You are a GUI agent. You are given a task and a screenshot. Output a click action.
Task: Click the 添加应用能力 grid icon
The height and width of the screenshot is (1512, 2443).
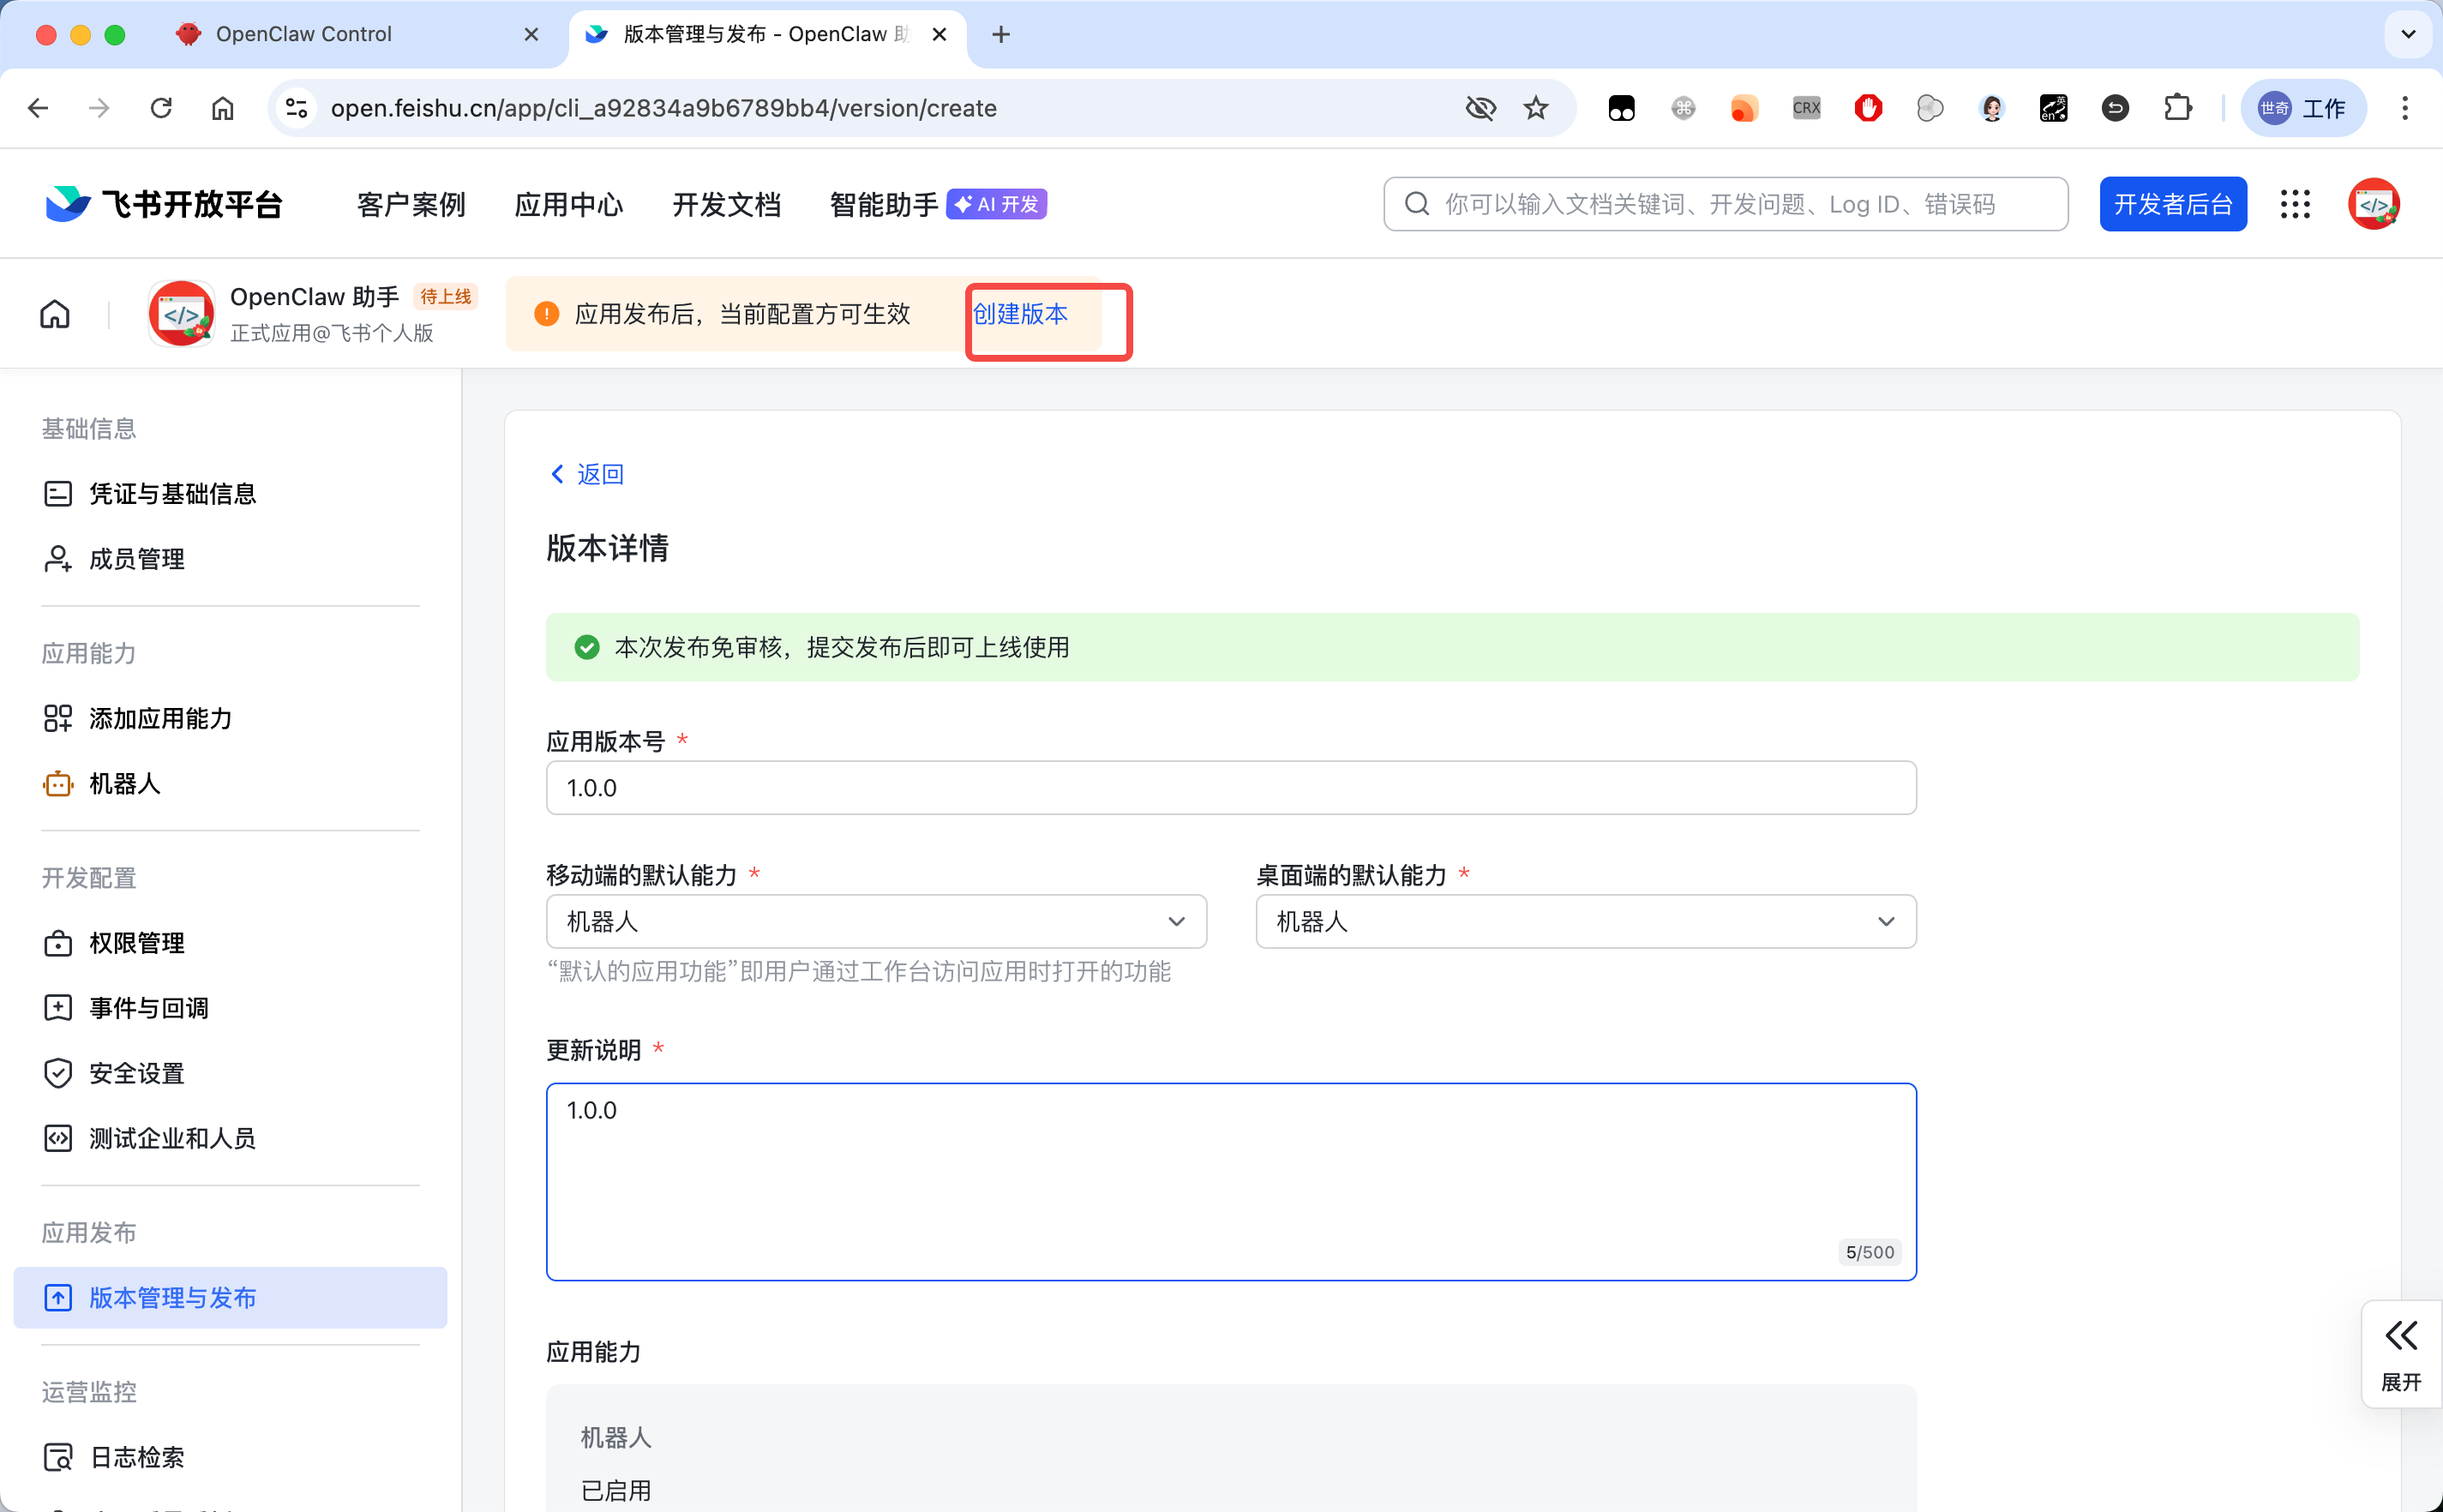pyautogui.click(x=58, y=718)
